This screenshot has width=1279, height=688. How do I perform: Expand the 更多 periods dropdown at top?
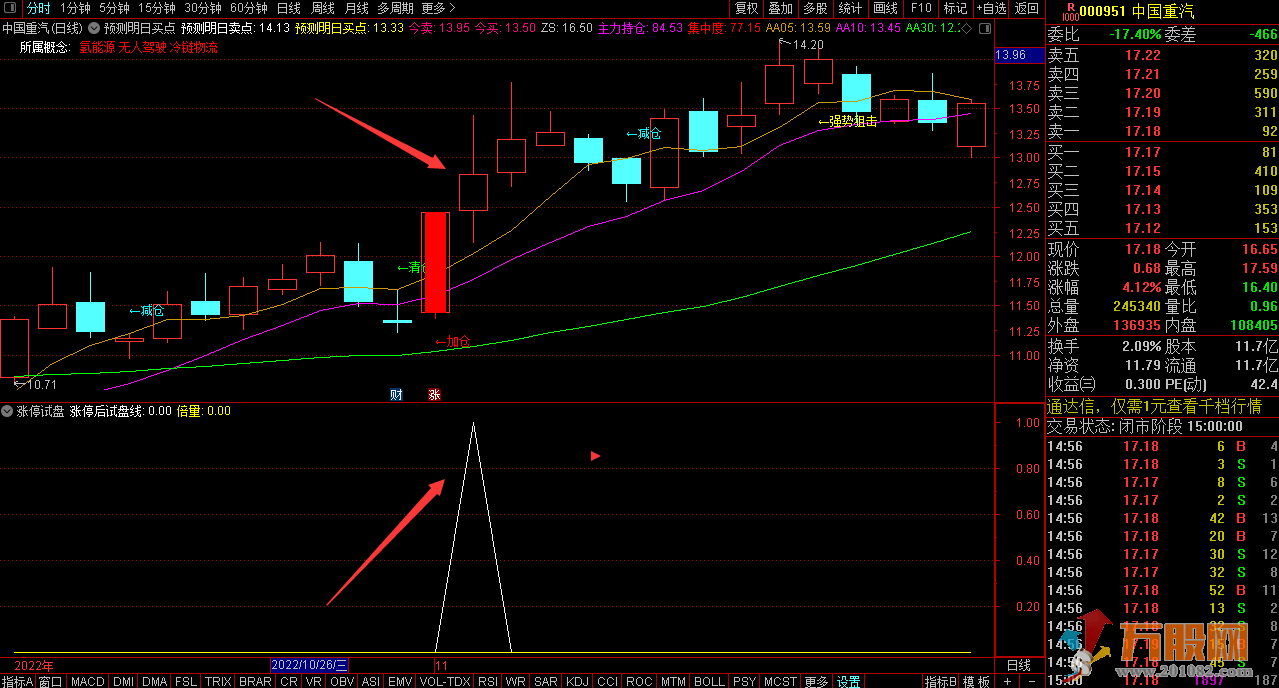click(439, 8)
